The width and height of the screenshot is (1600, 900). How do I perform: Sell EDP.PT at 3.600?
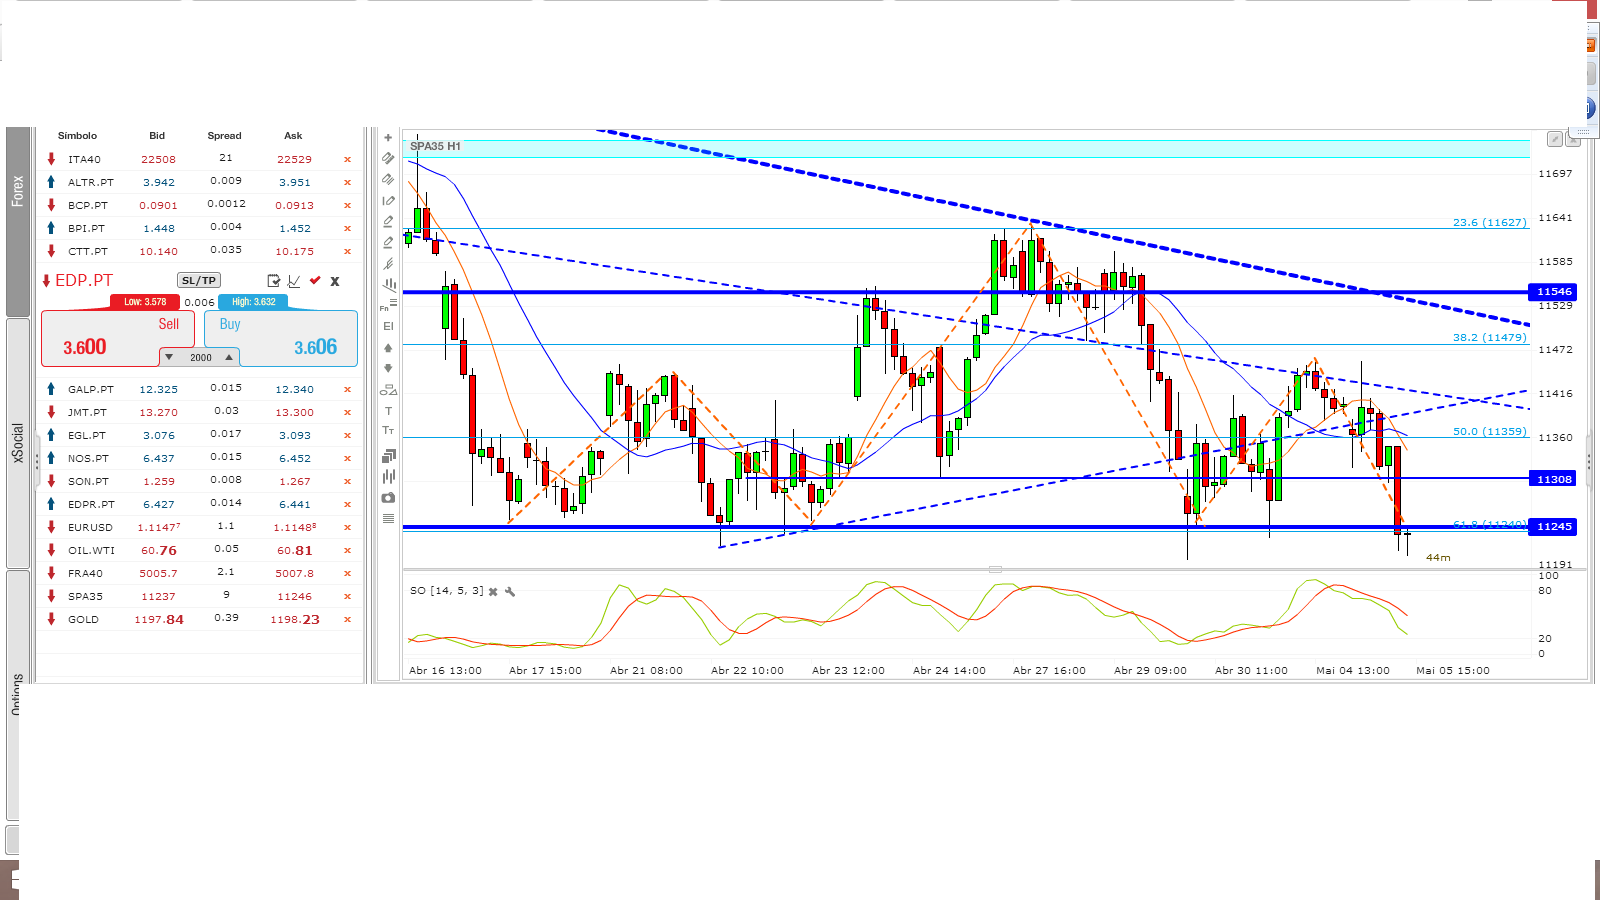tap(118, 338)
